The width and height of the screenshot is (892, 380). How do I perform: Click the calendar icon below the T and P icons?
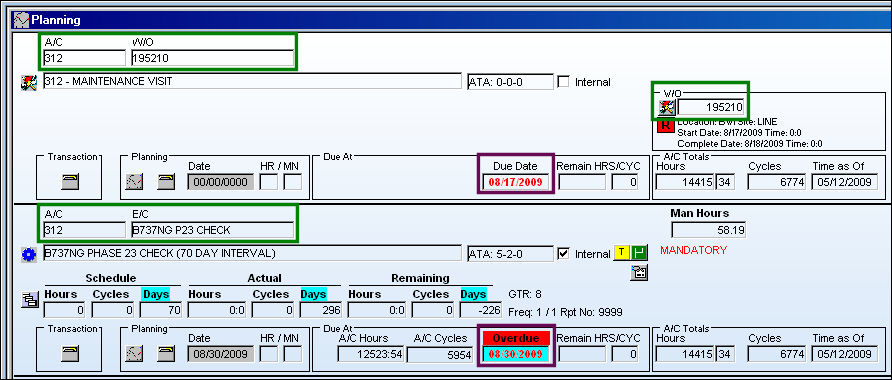639,273
